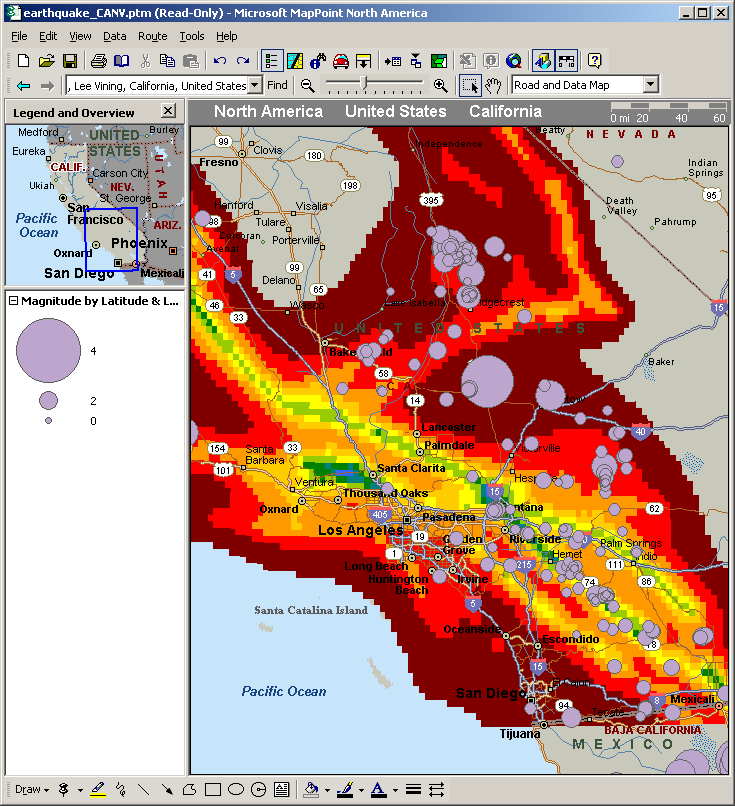
Task: Open the Route Planner car icon
Action: click(341, 61)
